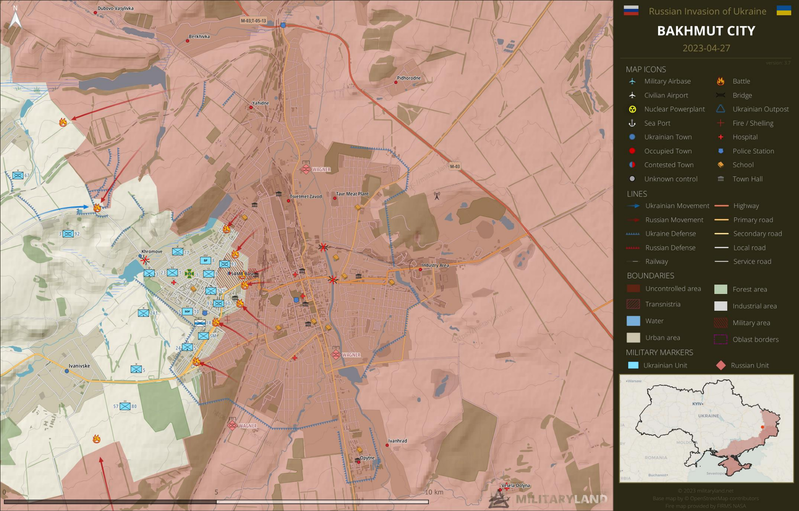Click the Wagner unit marker near Stavmet Zavod
The height and width of the screenshot is (511, 799).
point(305,169)
